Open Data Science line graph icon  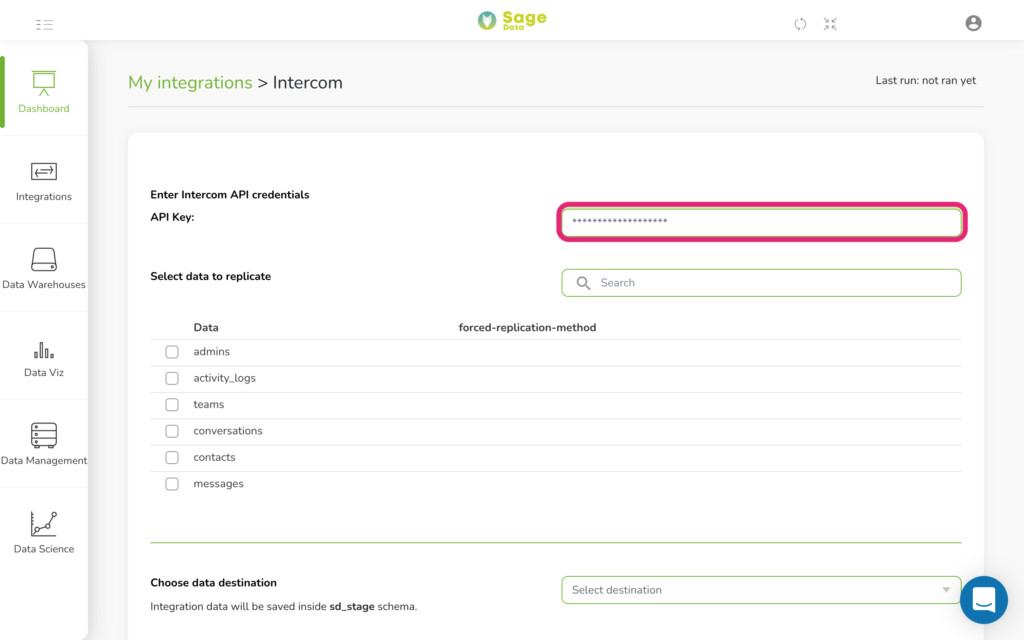pos(44,524)
